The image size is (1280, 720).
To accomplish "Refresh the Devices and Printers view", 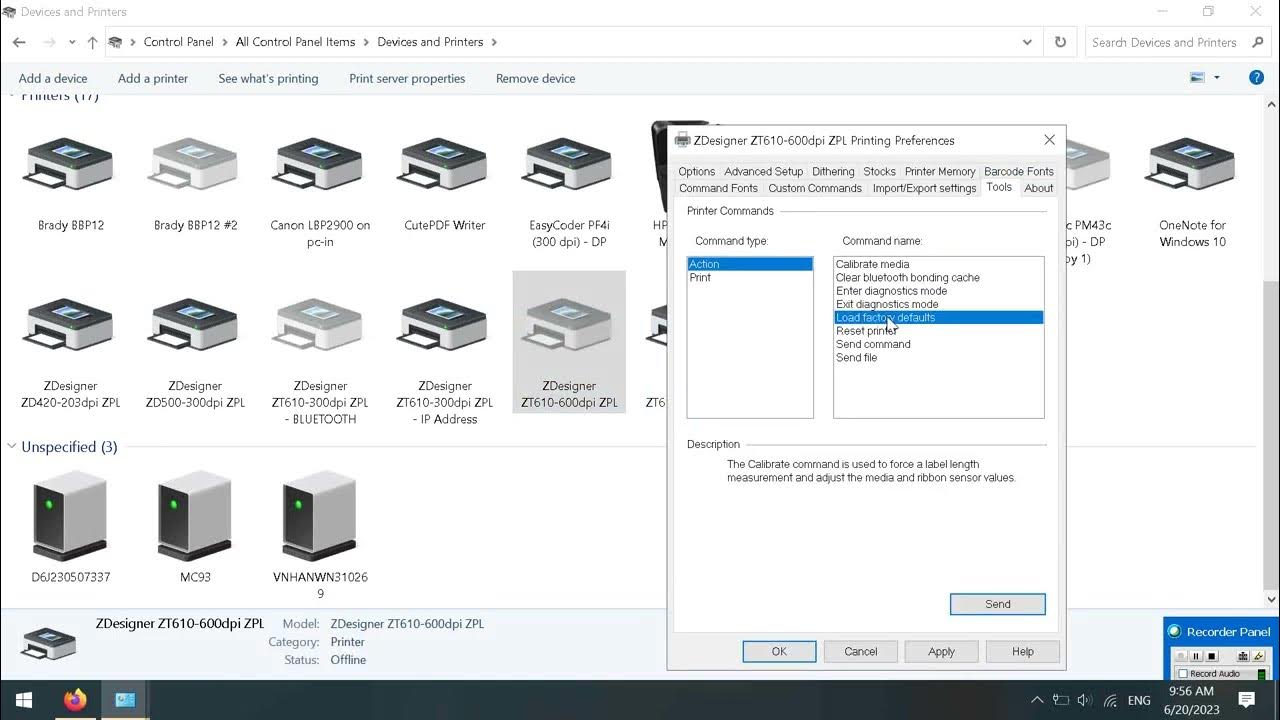I will pos(1060,42).
